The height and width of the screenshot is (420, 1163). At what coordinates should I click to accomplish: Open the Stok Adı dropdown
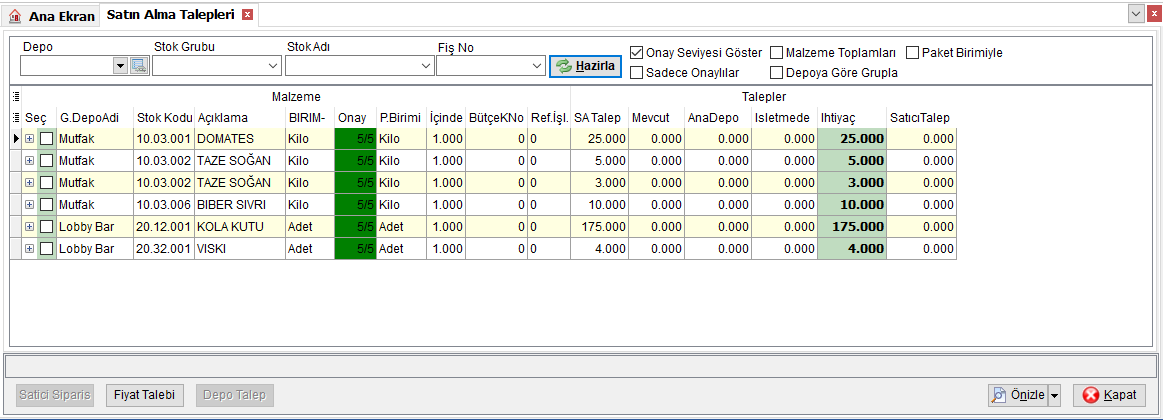pos(426,66)
